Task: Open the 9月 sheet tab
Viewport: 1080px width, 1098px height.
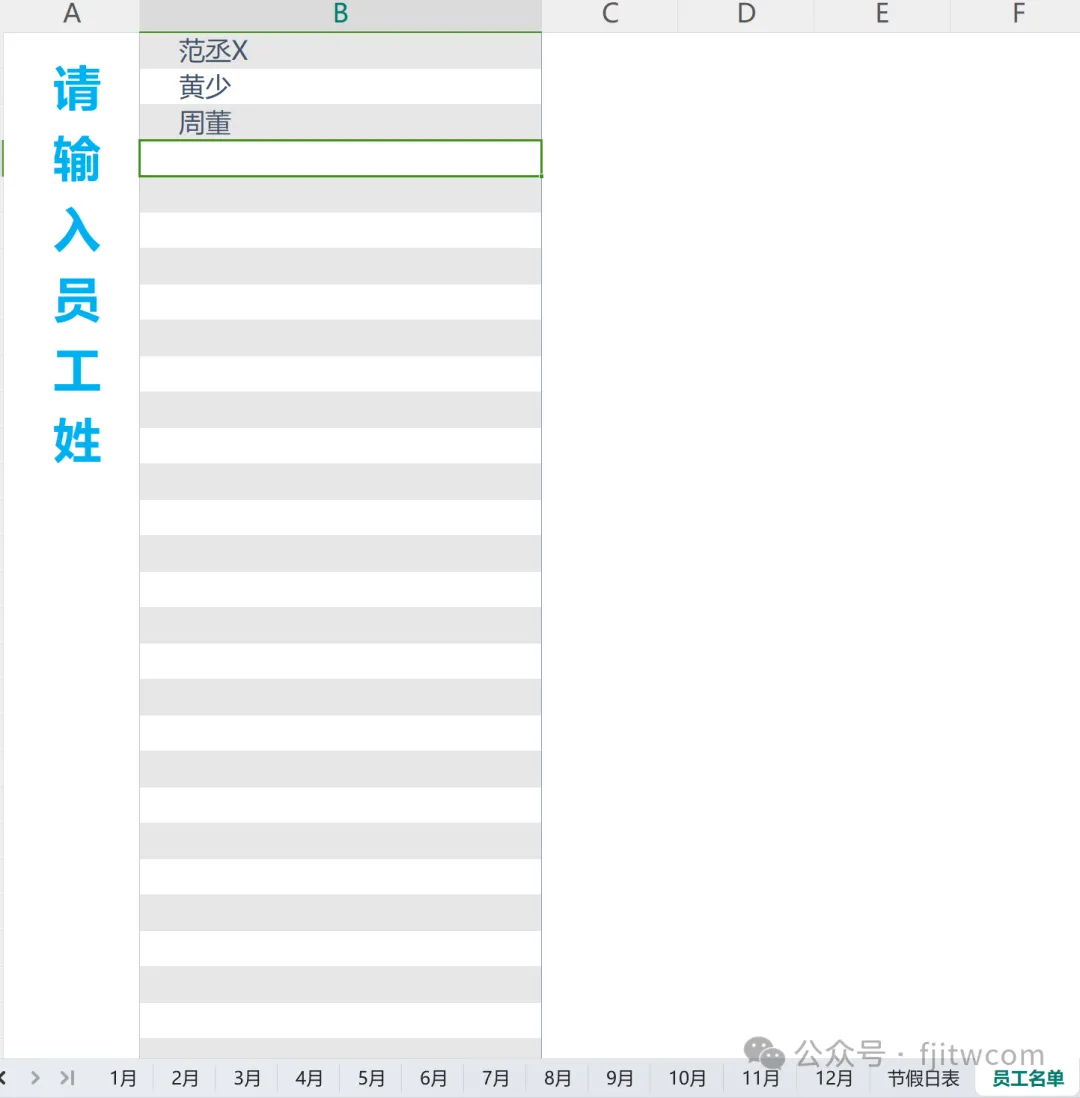Action: point(620,1078)
